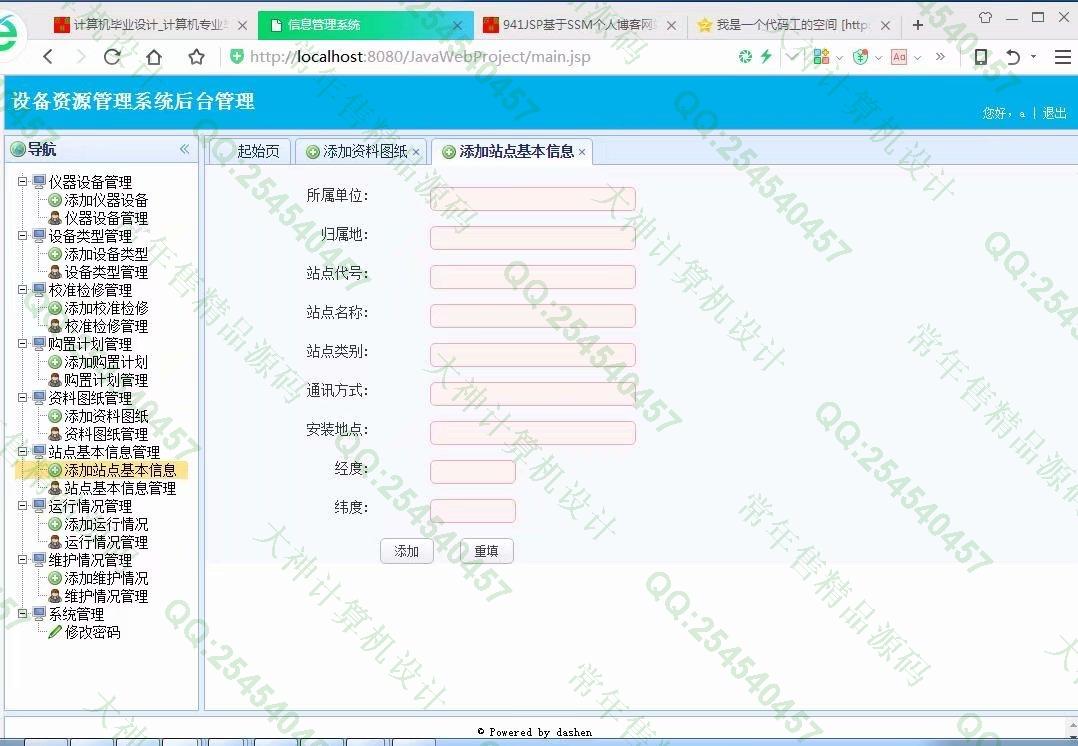Focus the 归属地 input field
Image resolution: width=1078 pixels, height=746 pixels.
click(x=533, y=238)
